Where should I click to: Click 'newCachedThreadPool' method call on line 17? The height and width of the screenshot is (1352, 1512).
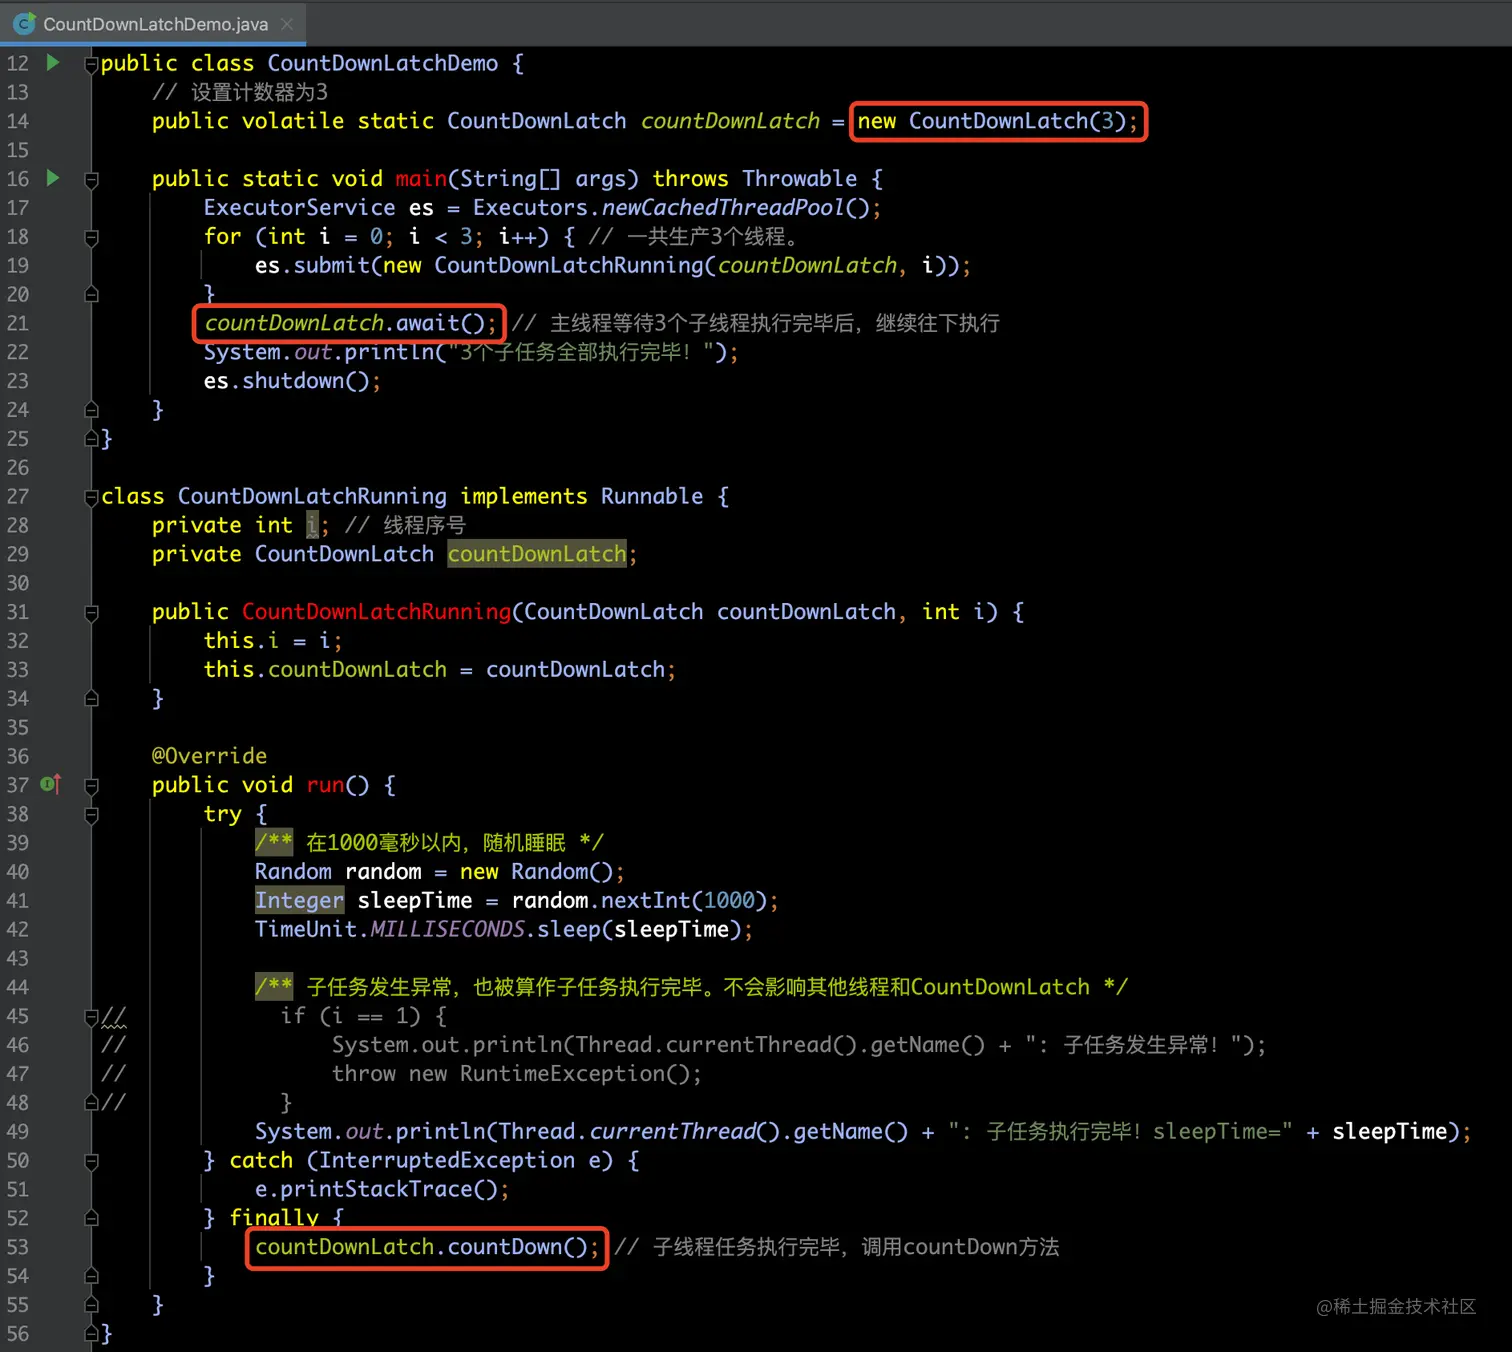[722, 208]
